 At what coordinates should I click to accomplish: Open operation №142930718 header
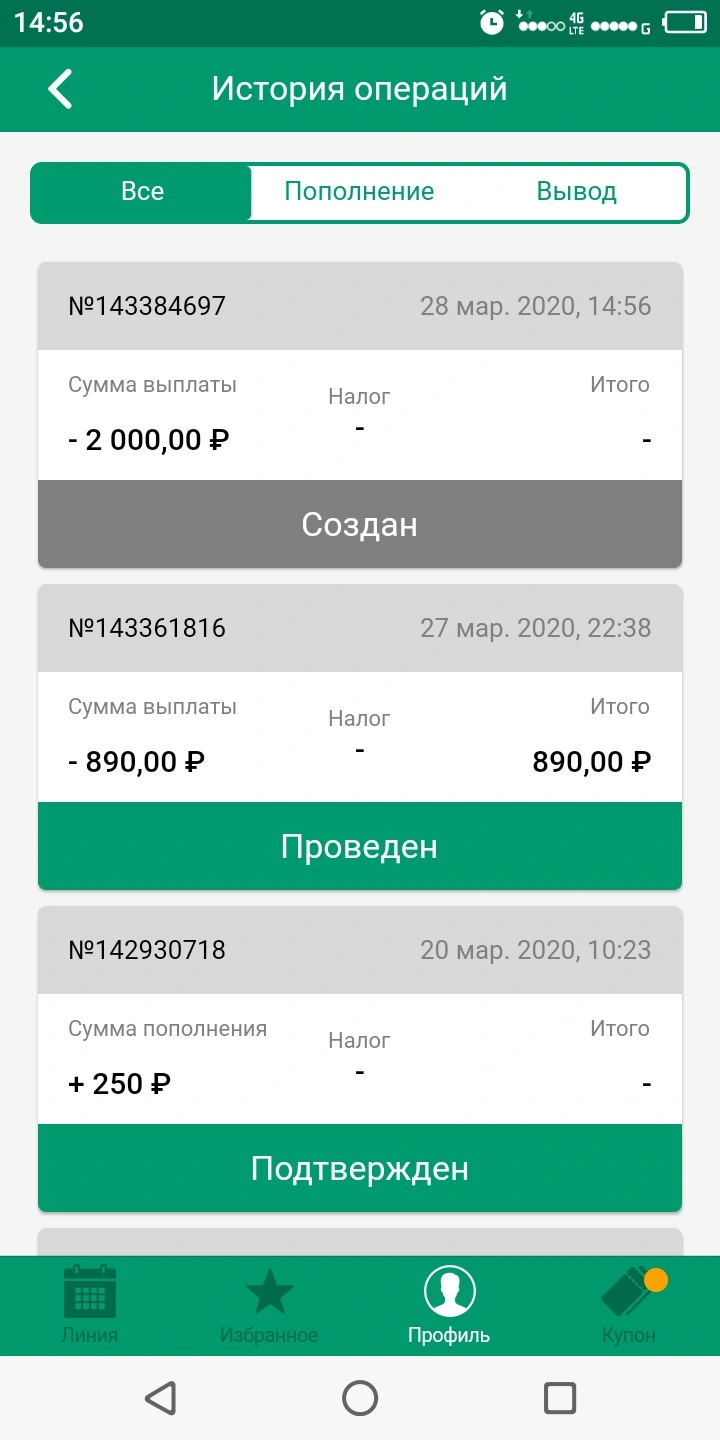(x=360, y=950)
